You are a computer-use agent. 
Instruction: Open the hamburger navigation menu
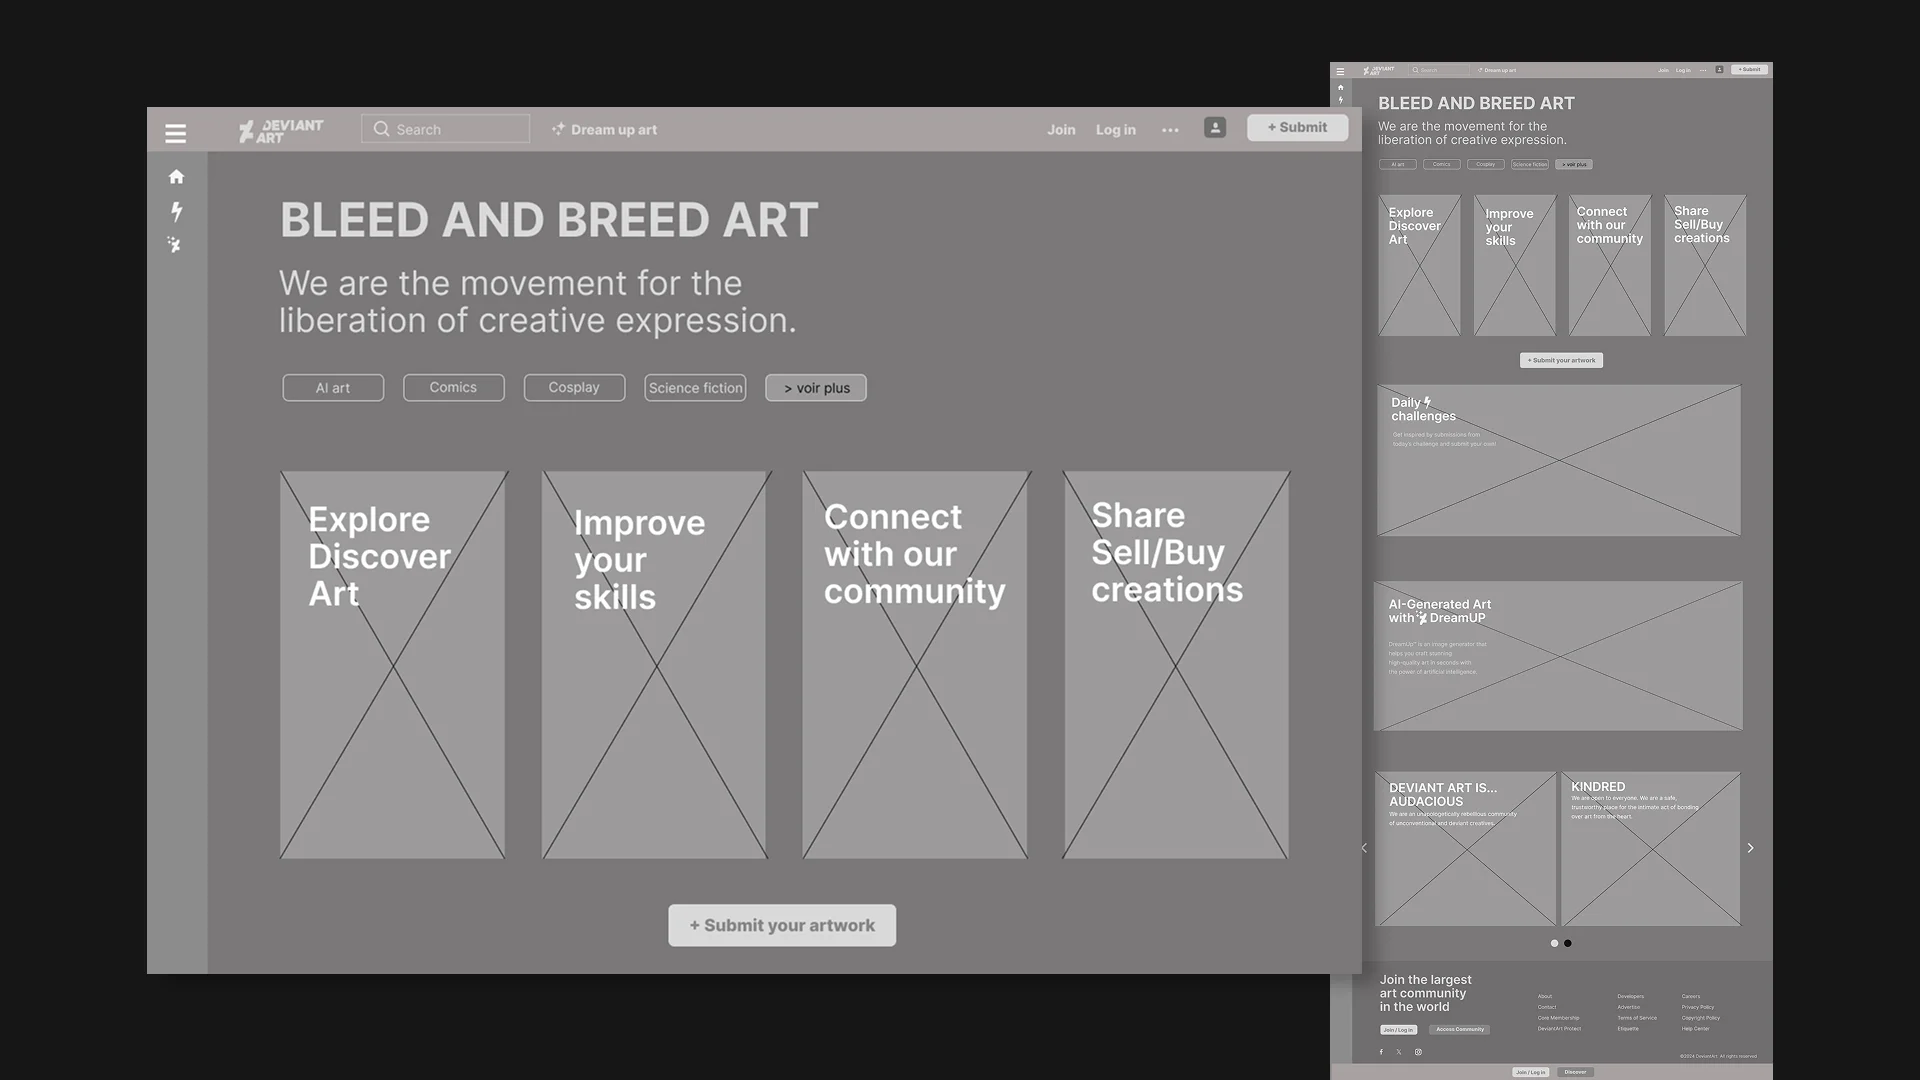pos(176,133)
